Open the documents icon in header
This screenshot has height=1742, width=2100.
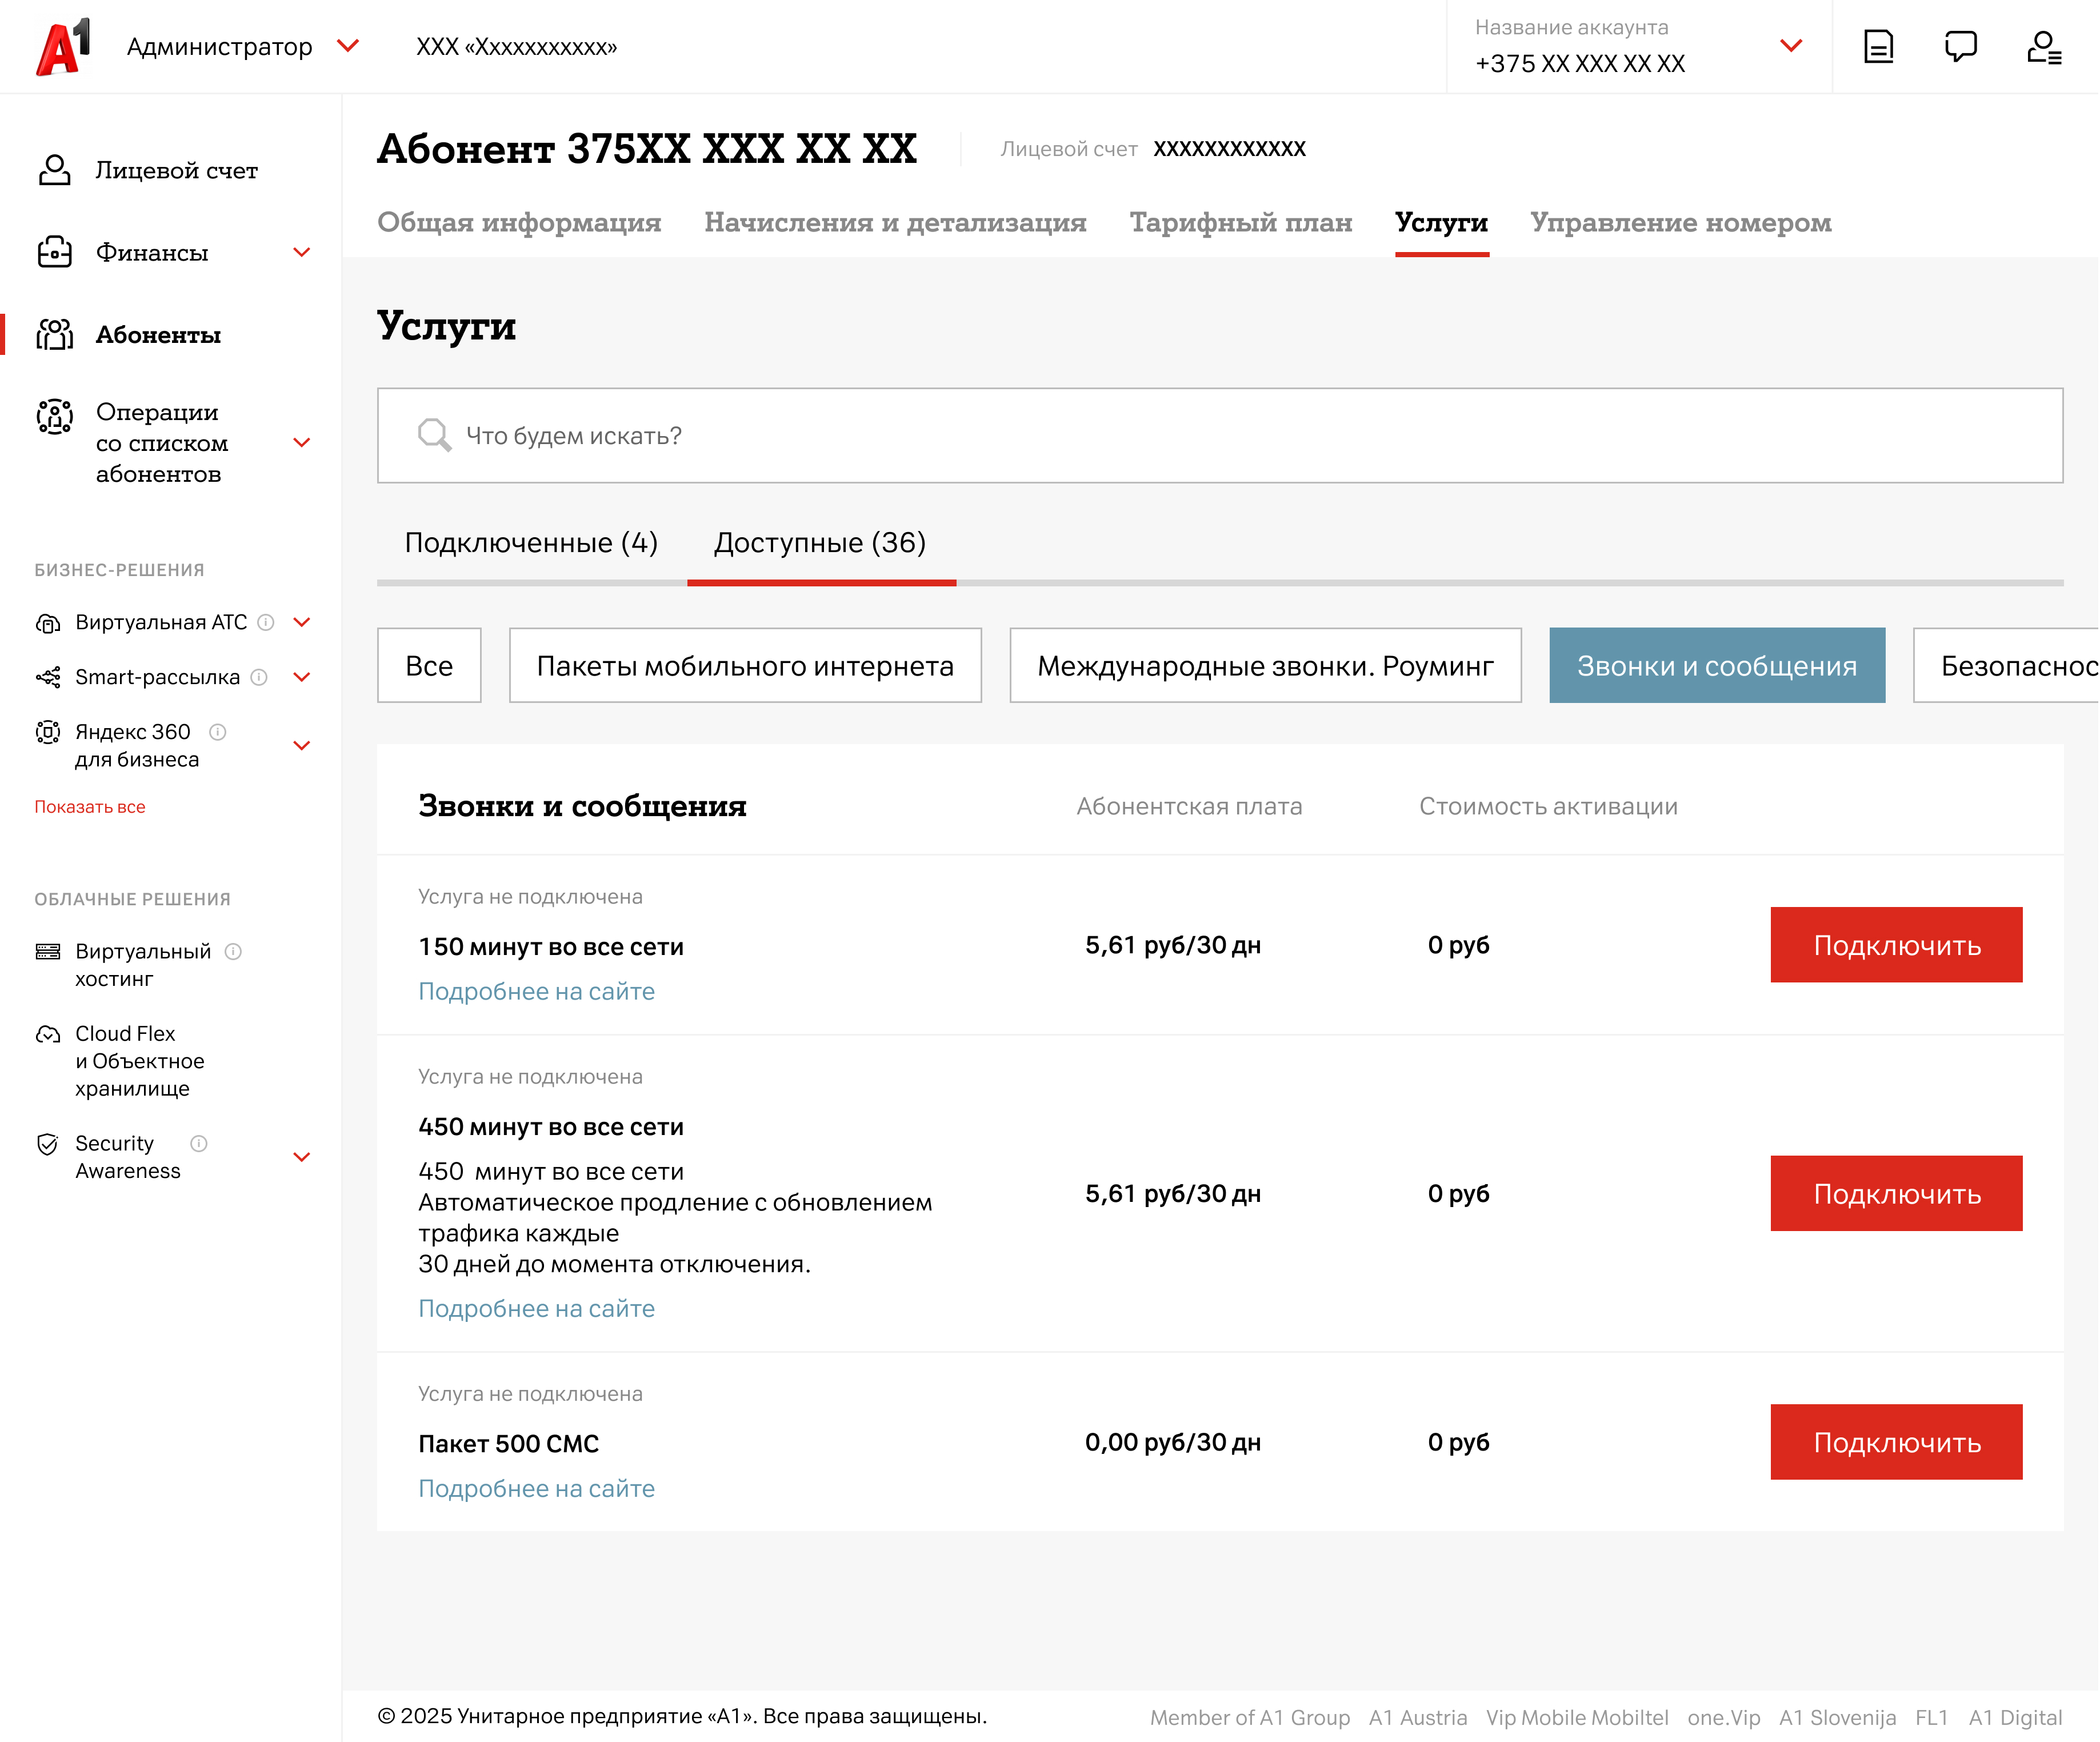point(1878,46)
